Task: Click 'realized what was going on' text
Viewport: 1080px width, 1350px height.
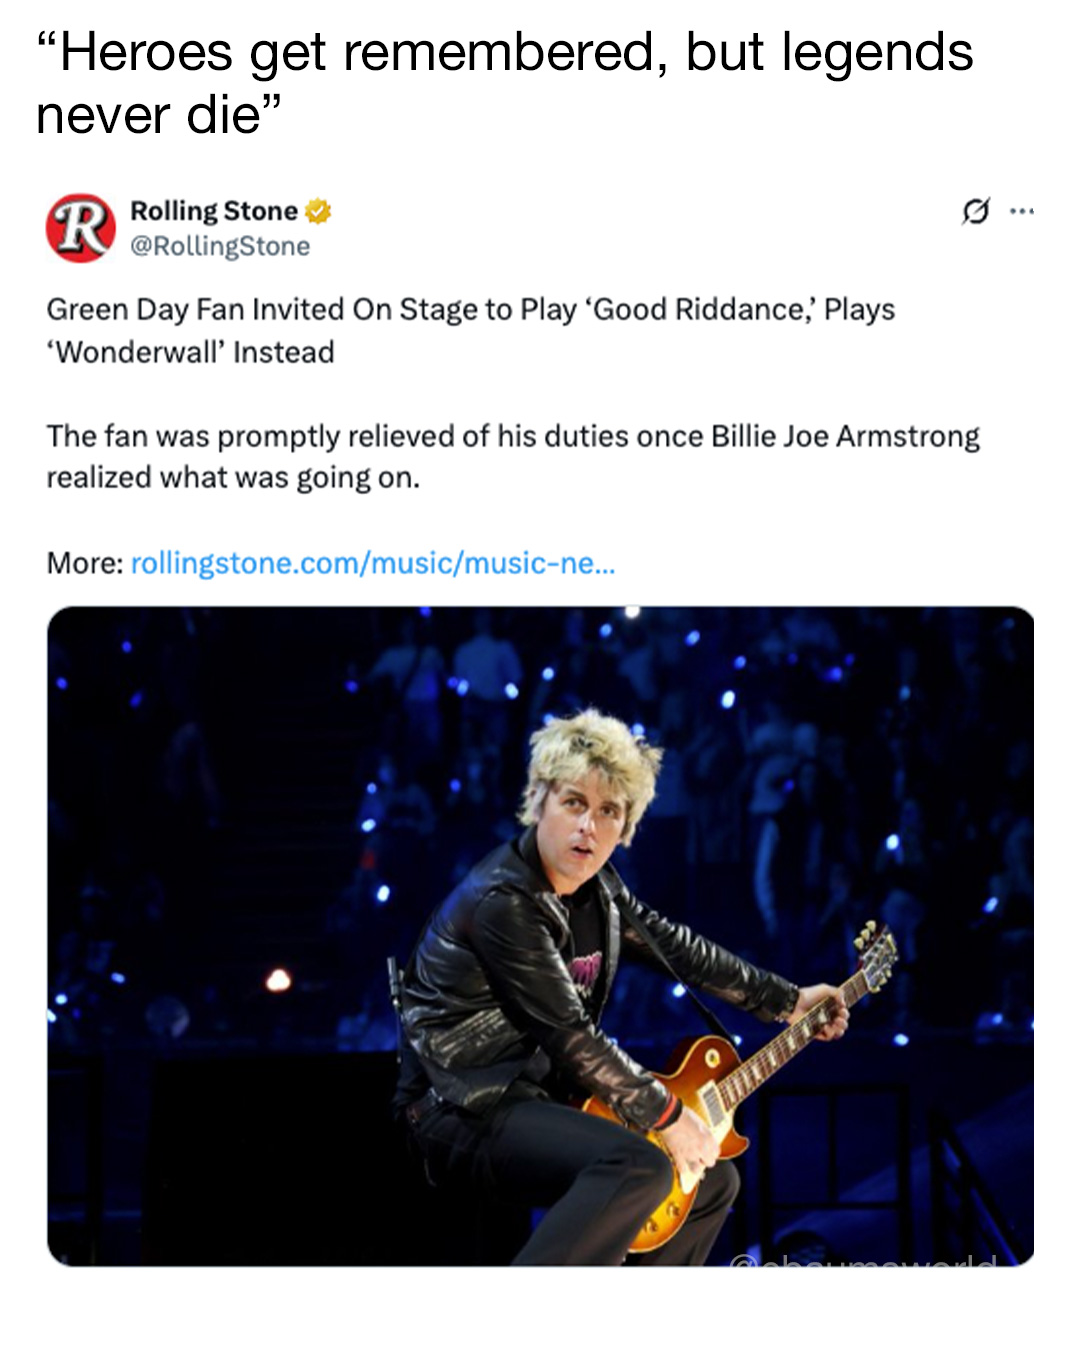Action: pyautogui.click(x=232, y=478)
